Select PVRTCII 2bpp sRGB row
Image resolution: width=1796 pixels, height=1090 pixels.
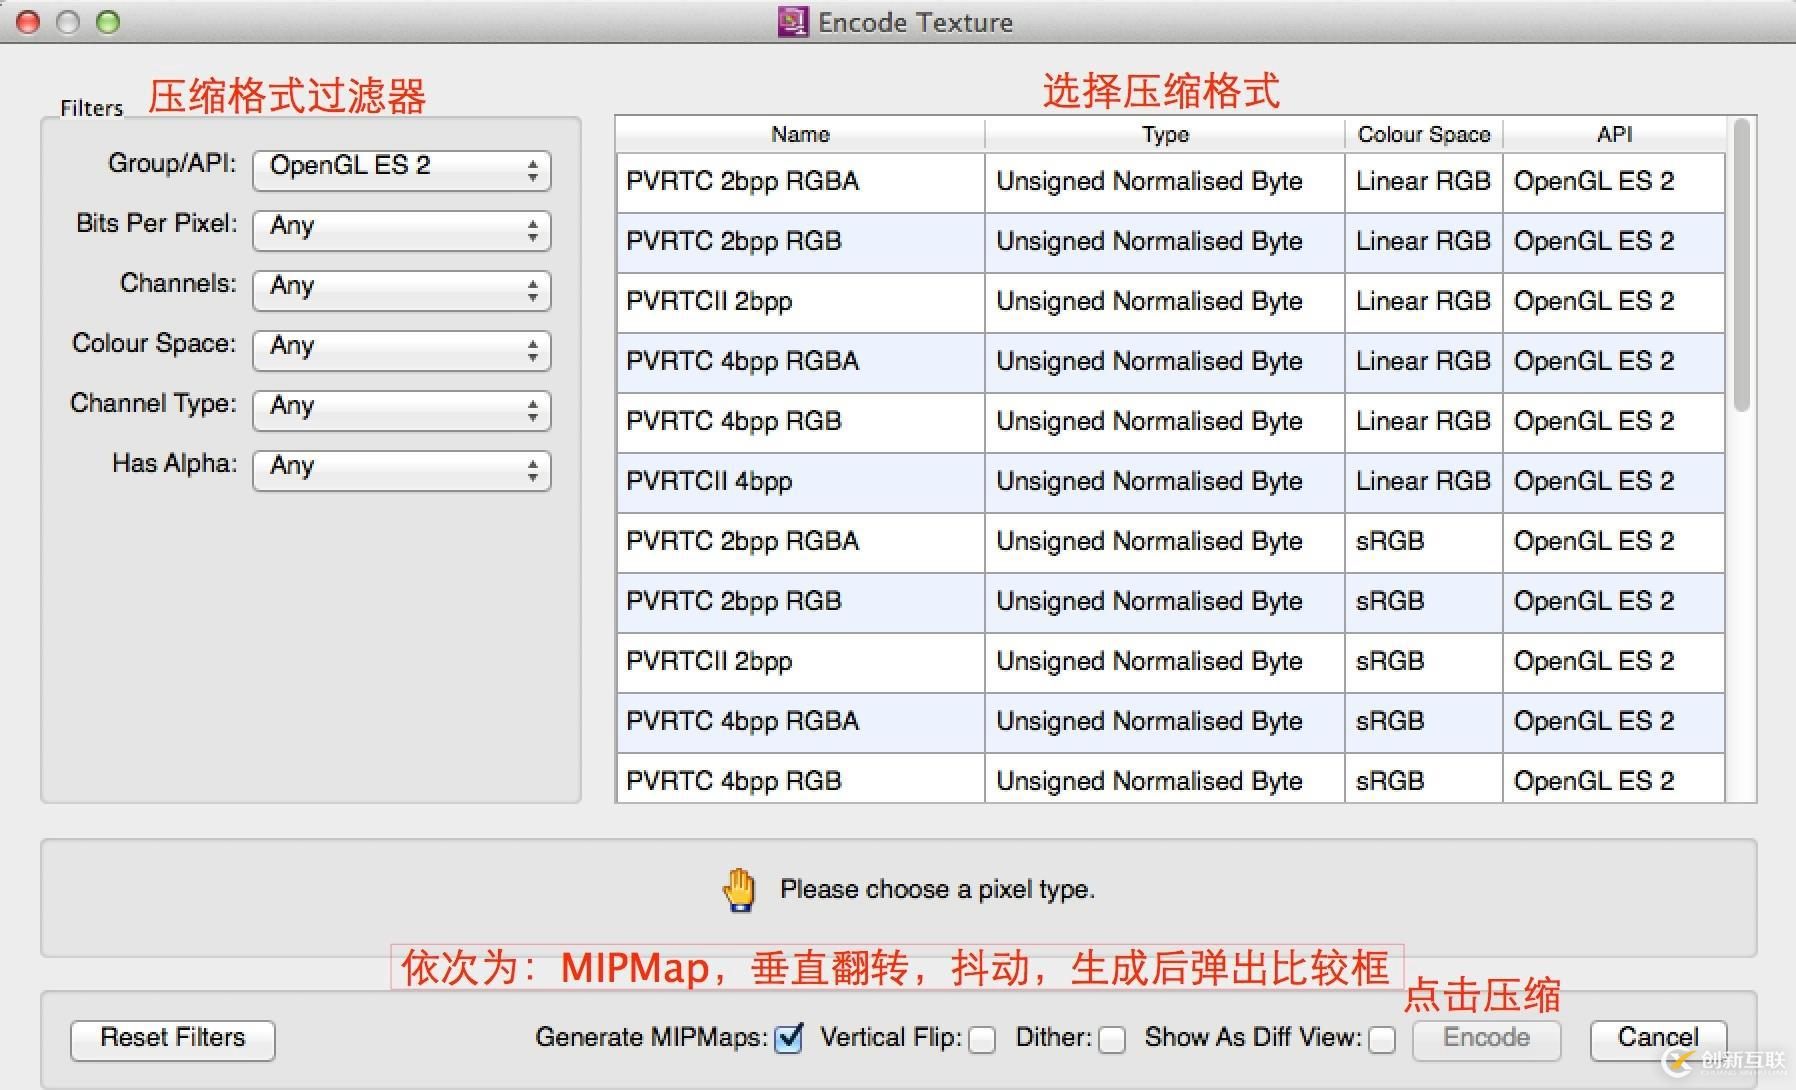point(1170,662)
